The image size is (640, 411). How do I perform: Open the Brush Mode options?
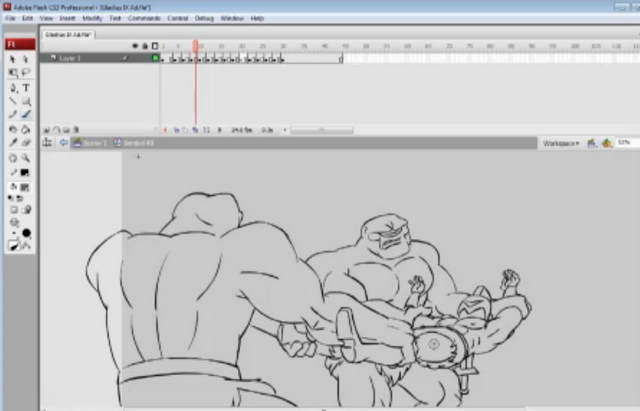pyautogui.click(x=14, y=222)
